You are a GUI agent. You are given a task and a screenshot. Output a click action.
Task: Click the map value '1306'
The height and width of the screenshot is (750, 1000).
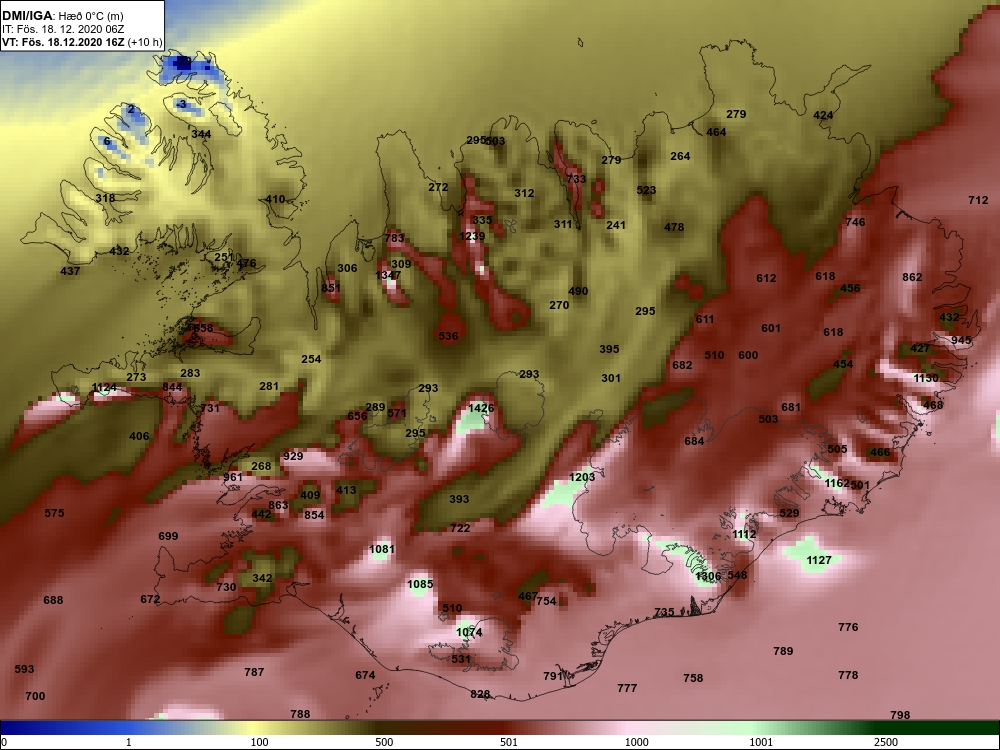(x=708, y=577)
